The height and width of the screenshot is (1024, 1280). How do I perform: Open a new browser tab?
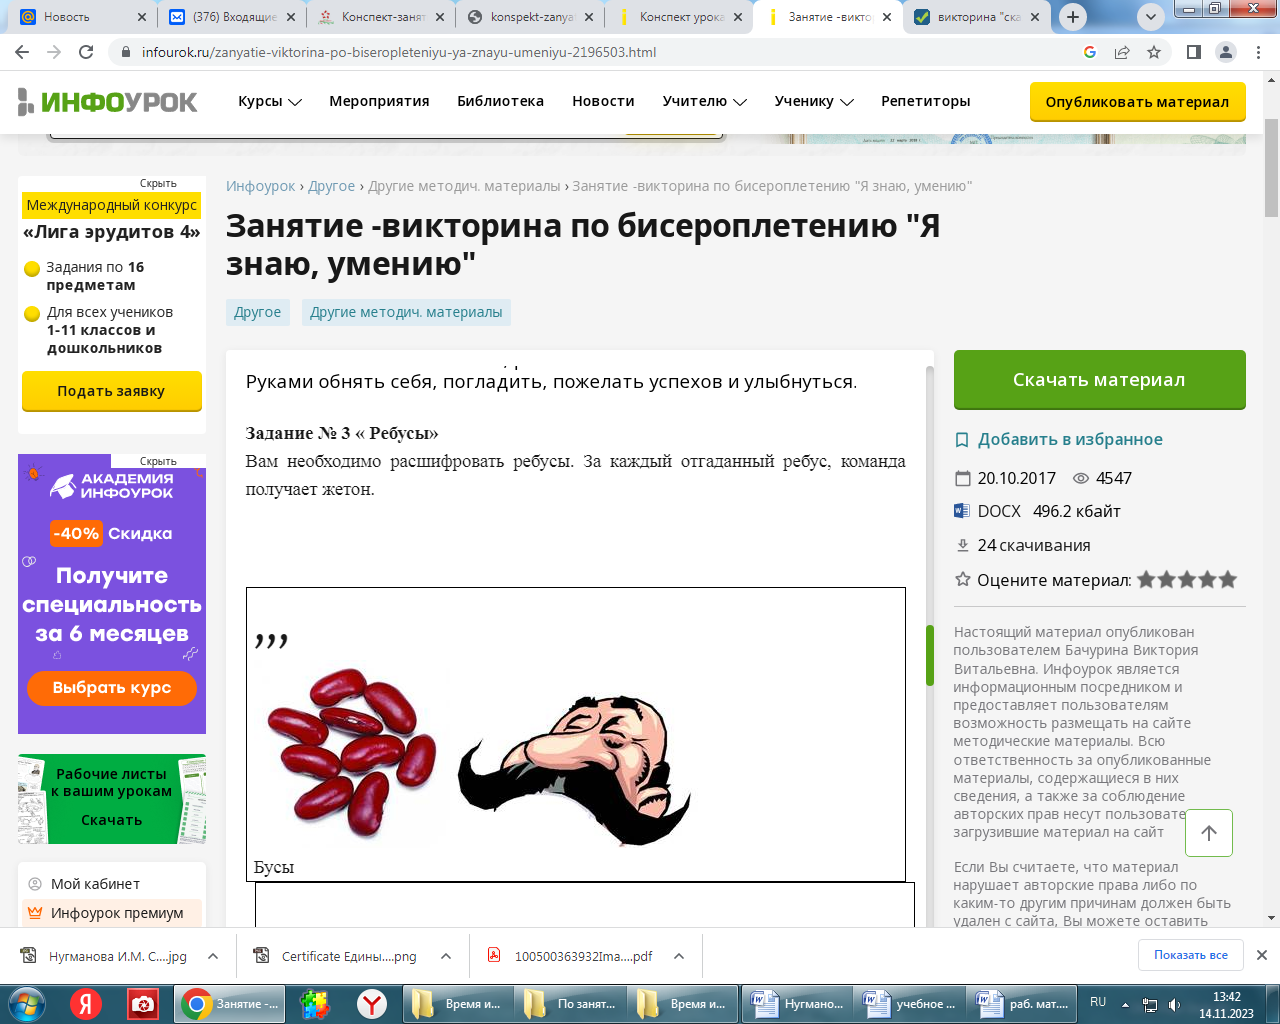pos(1073,17)
